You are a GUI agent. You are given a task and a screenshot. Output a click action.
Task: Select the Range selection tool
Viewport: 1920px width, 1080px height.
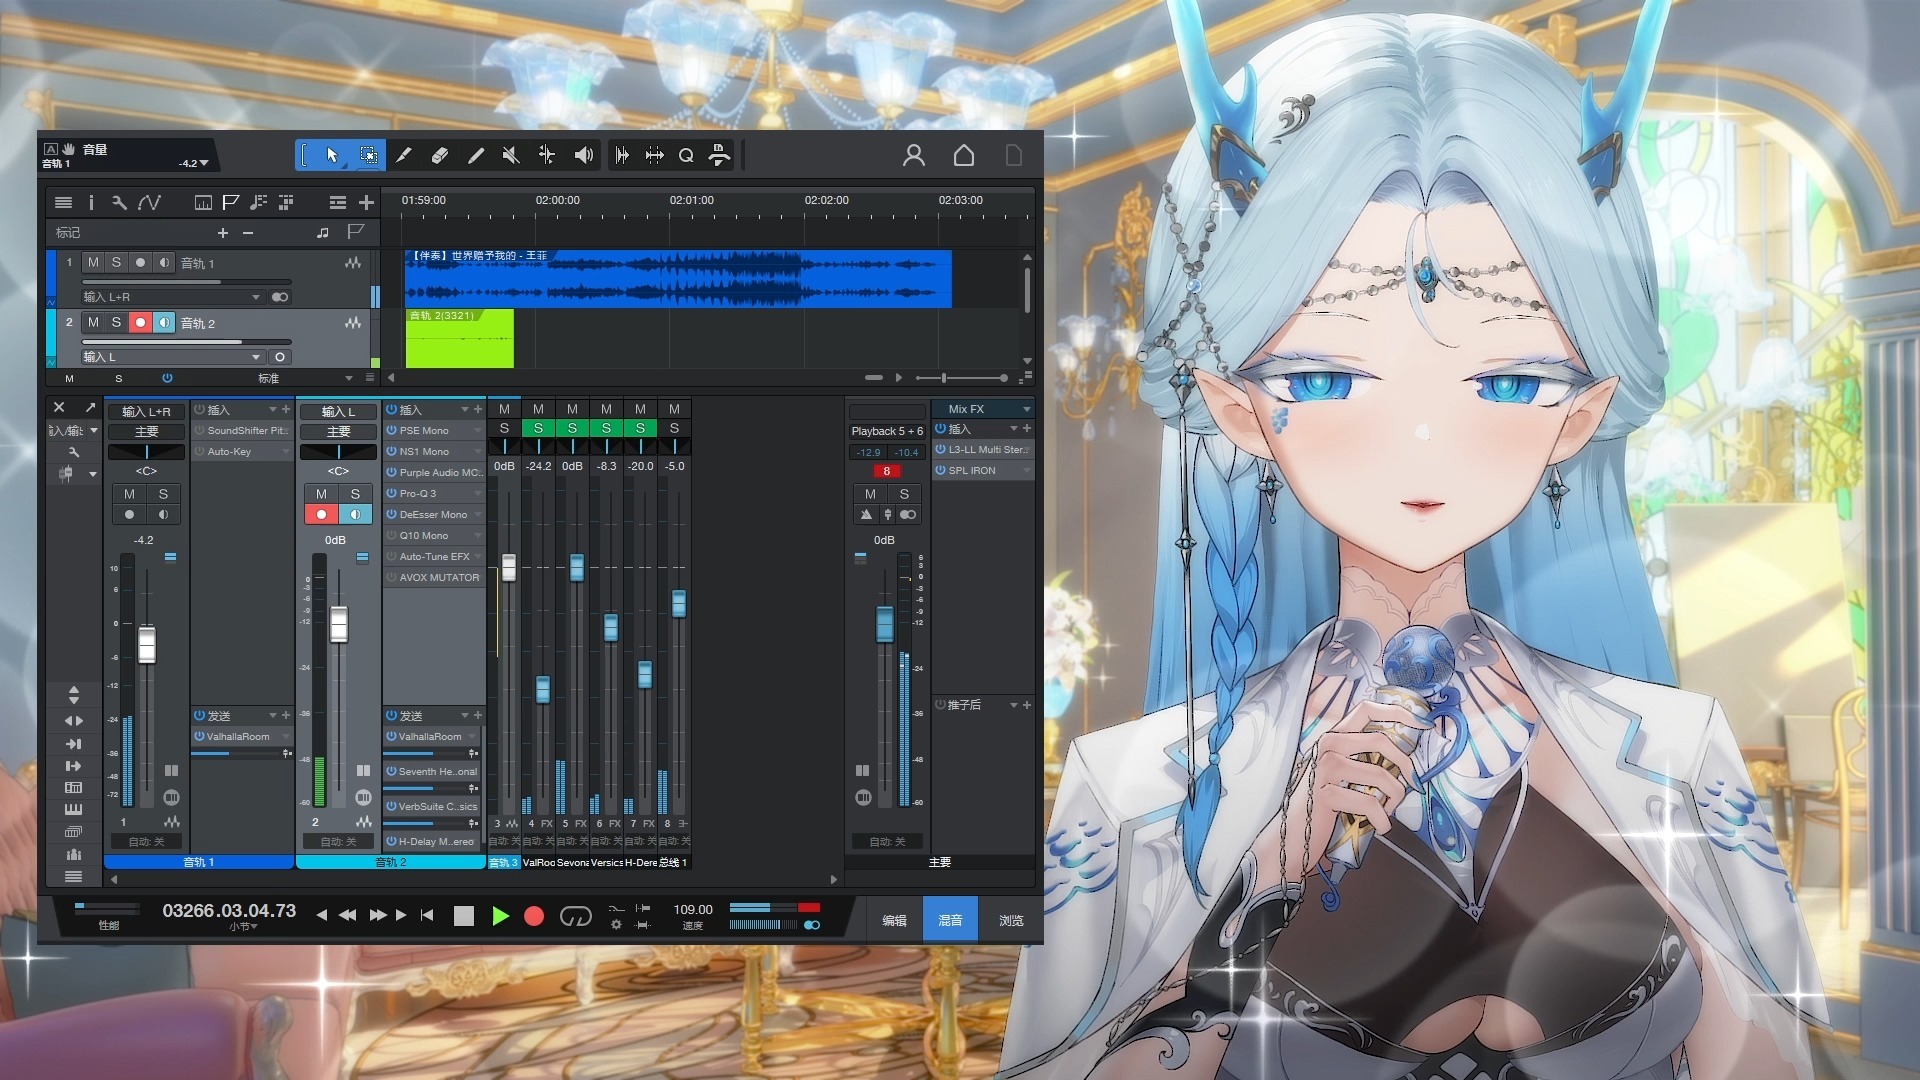point(368,155)
